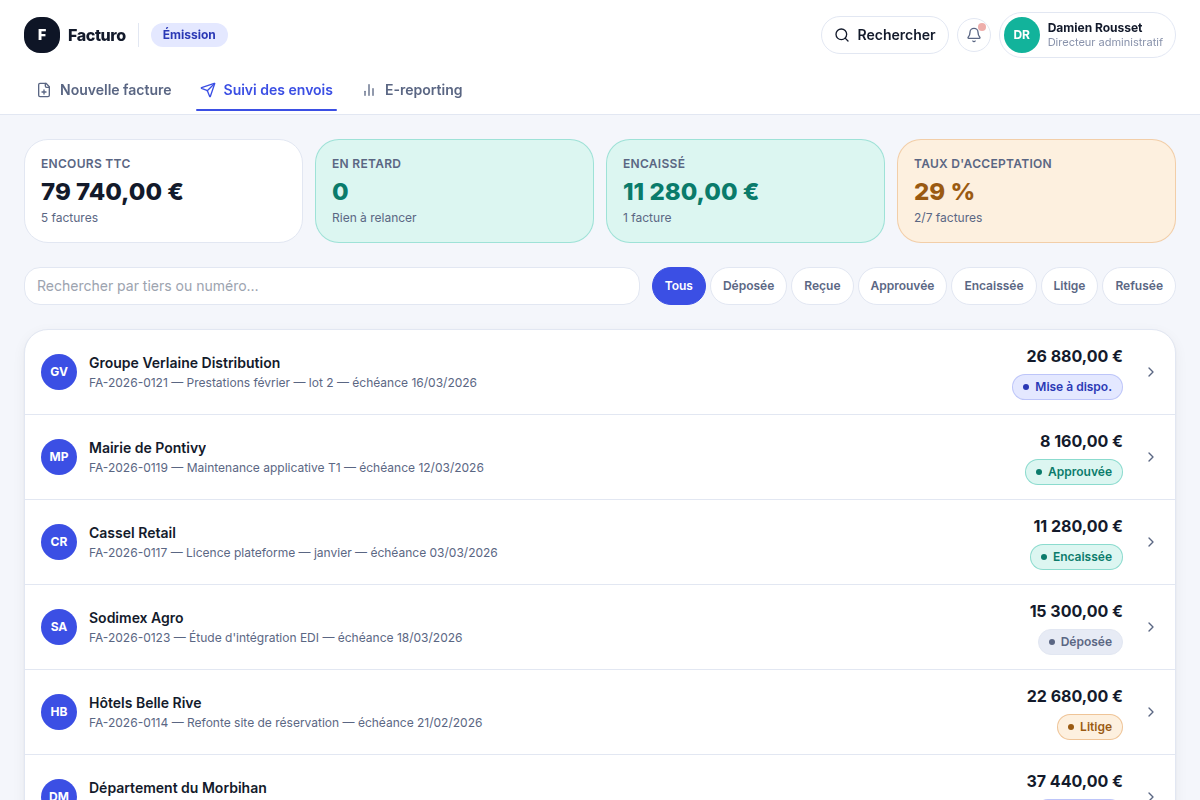Screen dimensions: 1200x800
Task: Click the MP avatar of Mairie de Pontivy
Action: 59,457
